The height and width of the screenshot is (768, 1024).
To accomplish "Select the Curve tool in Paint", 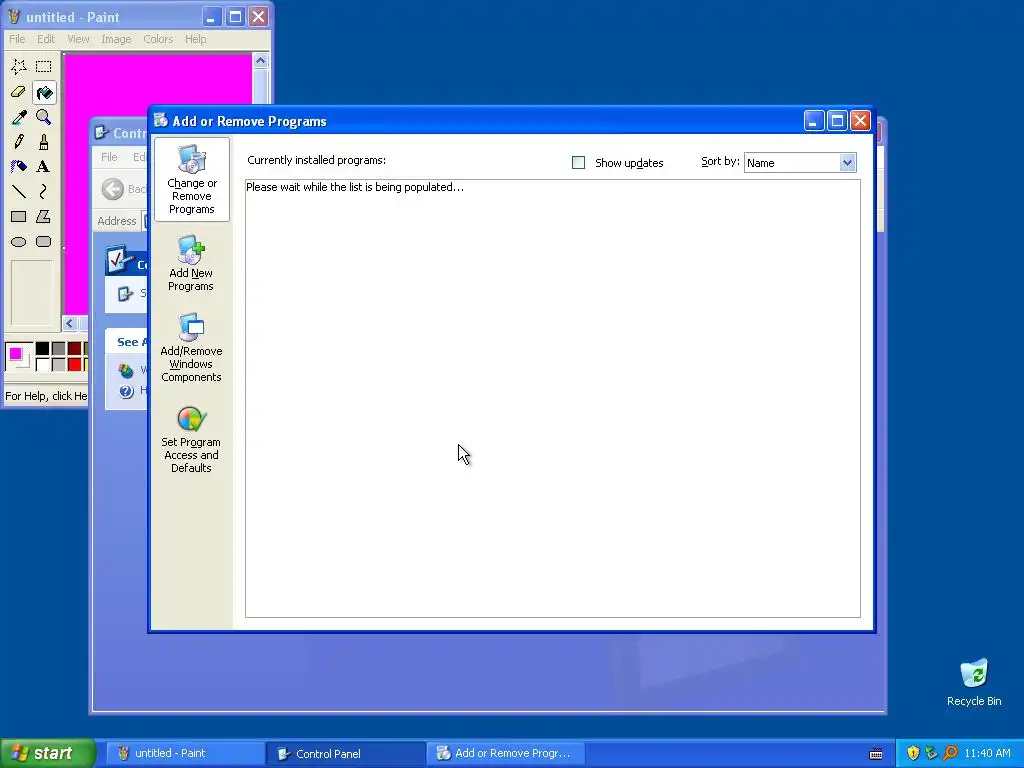I will (x=44, y=191).
